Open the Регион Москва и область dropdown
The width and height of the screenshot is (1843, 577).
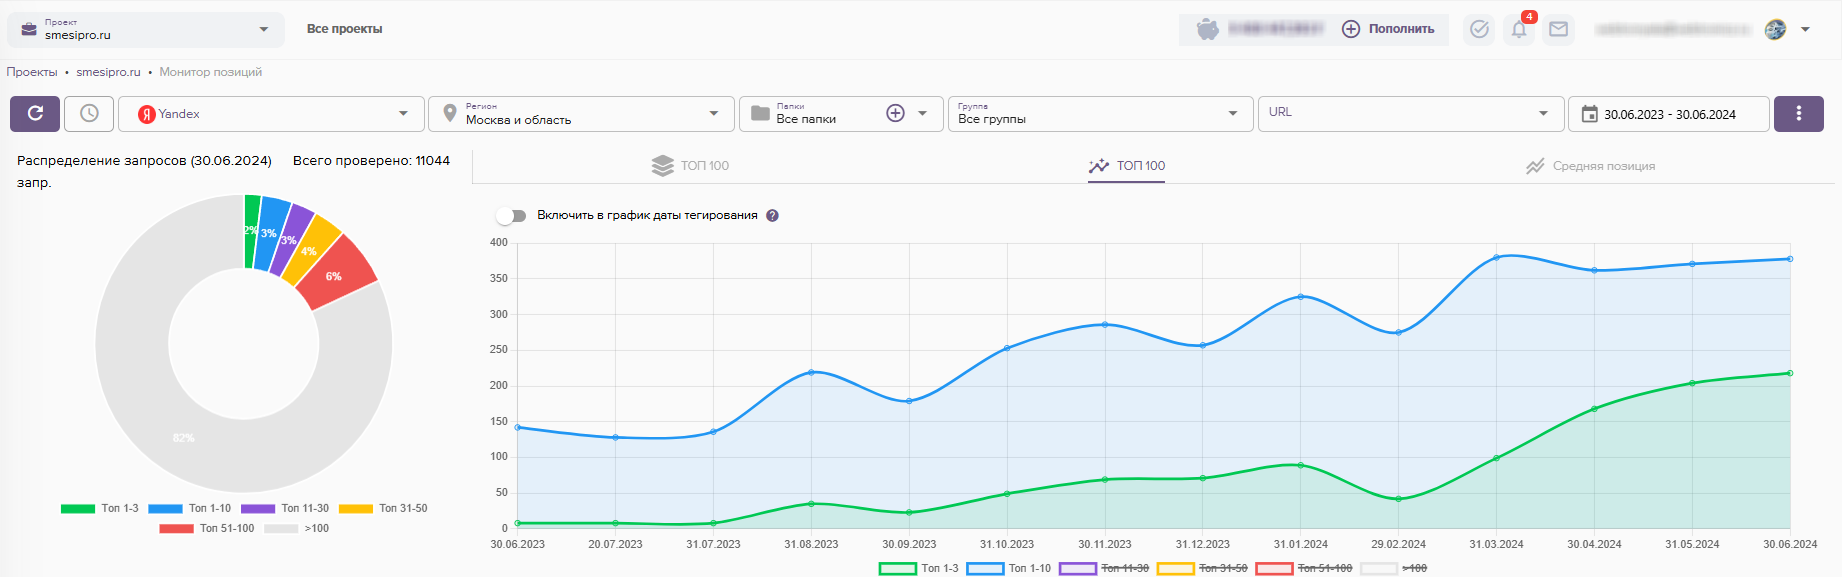pos(581,114)
